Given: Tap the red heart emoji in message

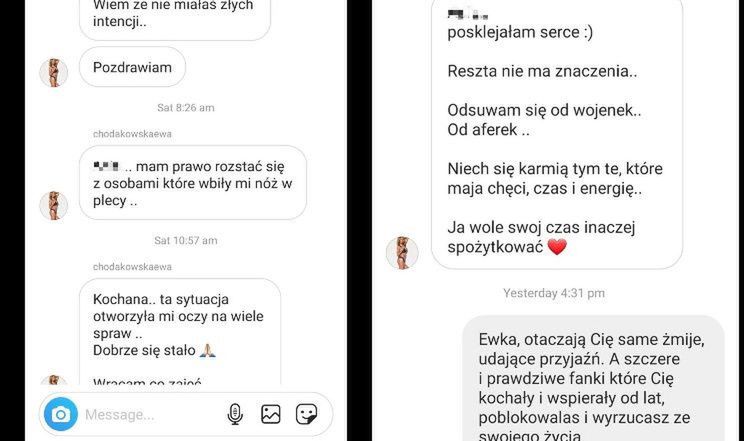Looking at the screenshot, I should (557, 247).
